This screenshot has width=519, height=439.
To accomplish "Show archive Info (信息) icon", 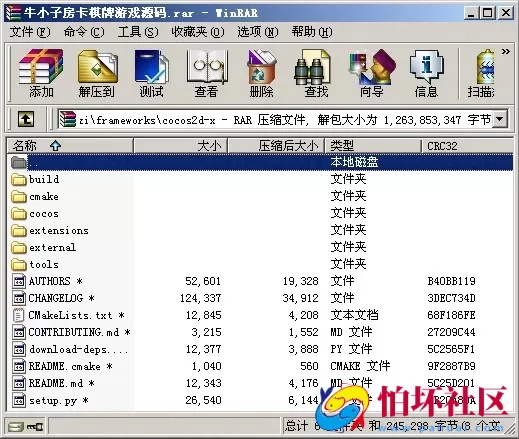I will [426, 73].
